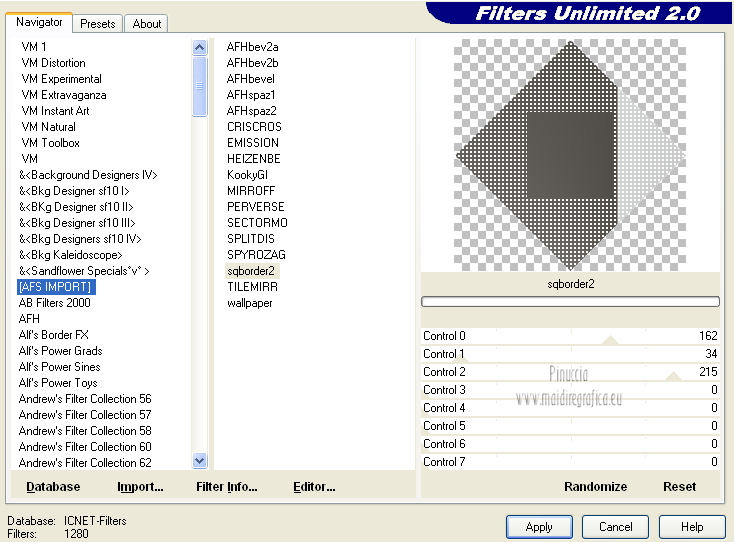Open Help from the bottom button
The image size is (734, 542).
click(692, 527)
